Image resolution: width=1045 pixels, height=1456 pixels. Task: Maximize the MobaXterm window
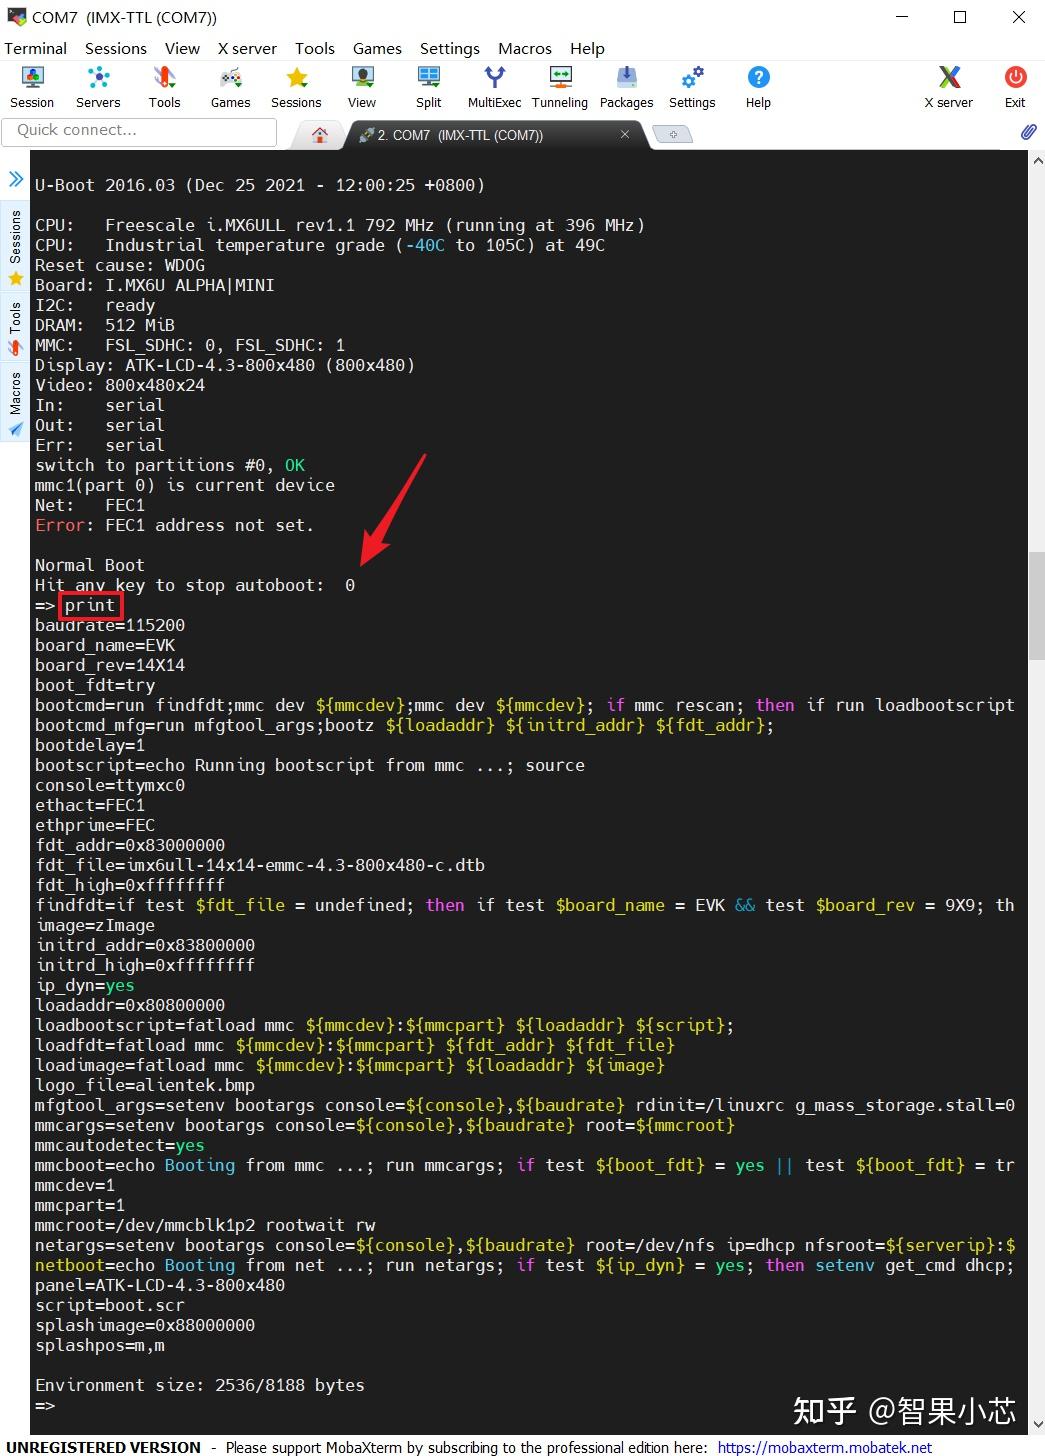tap(960, 17)
